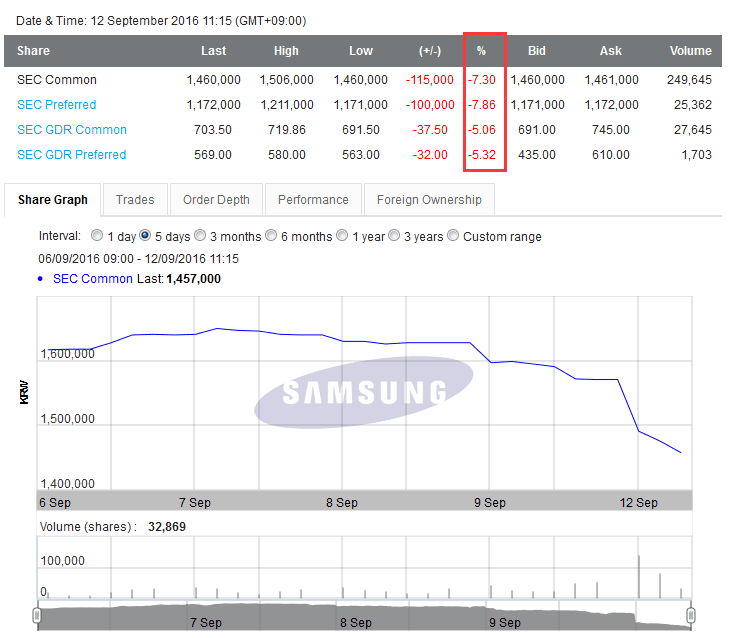The width and height of the screenshot is (730, 638).
Task: Click the Samsung logo on the chart
Action: (364, 392)
